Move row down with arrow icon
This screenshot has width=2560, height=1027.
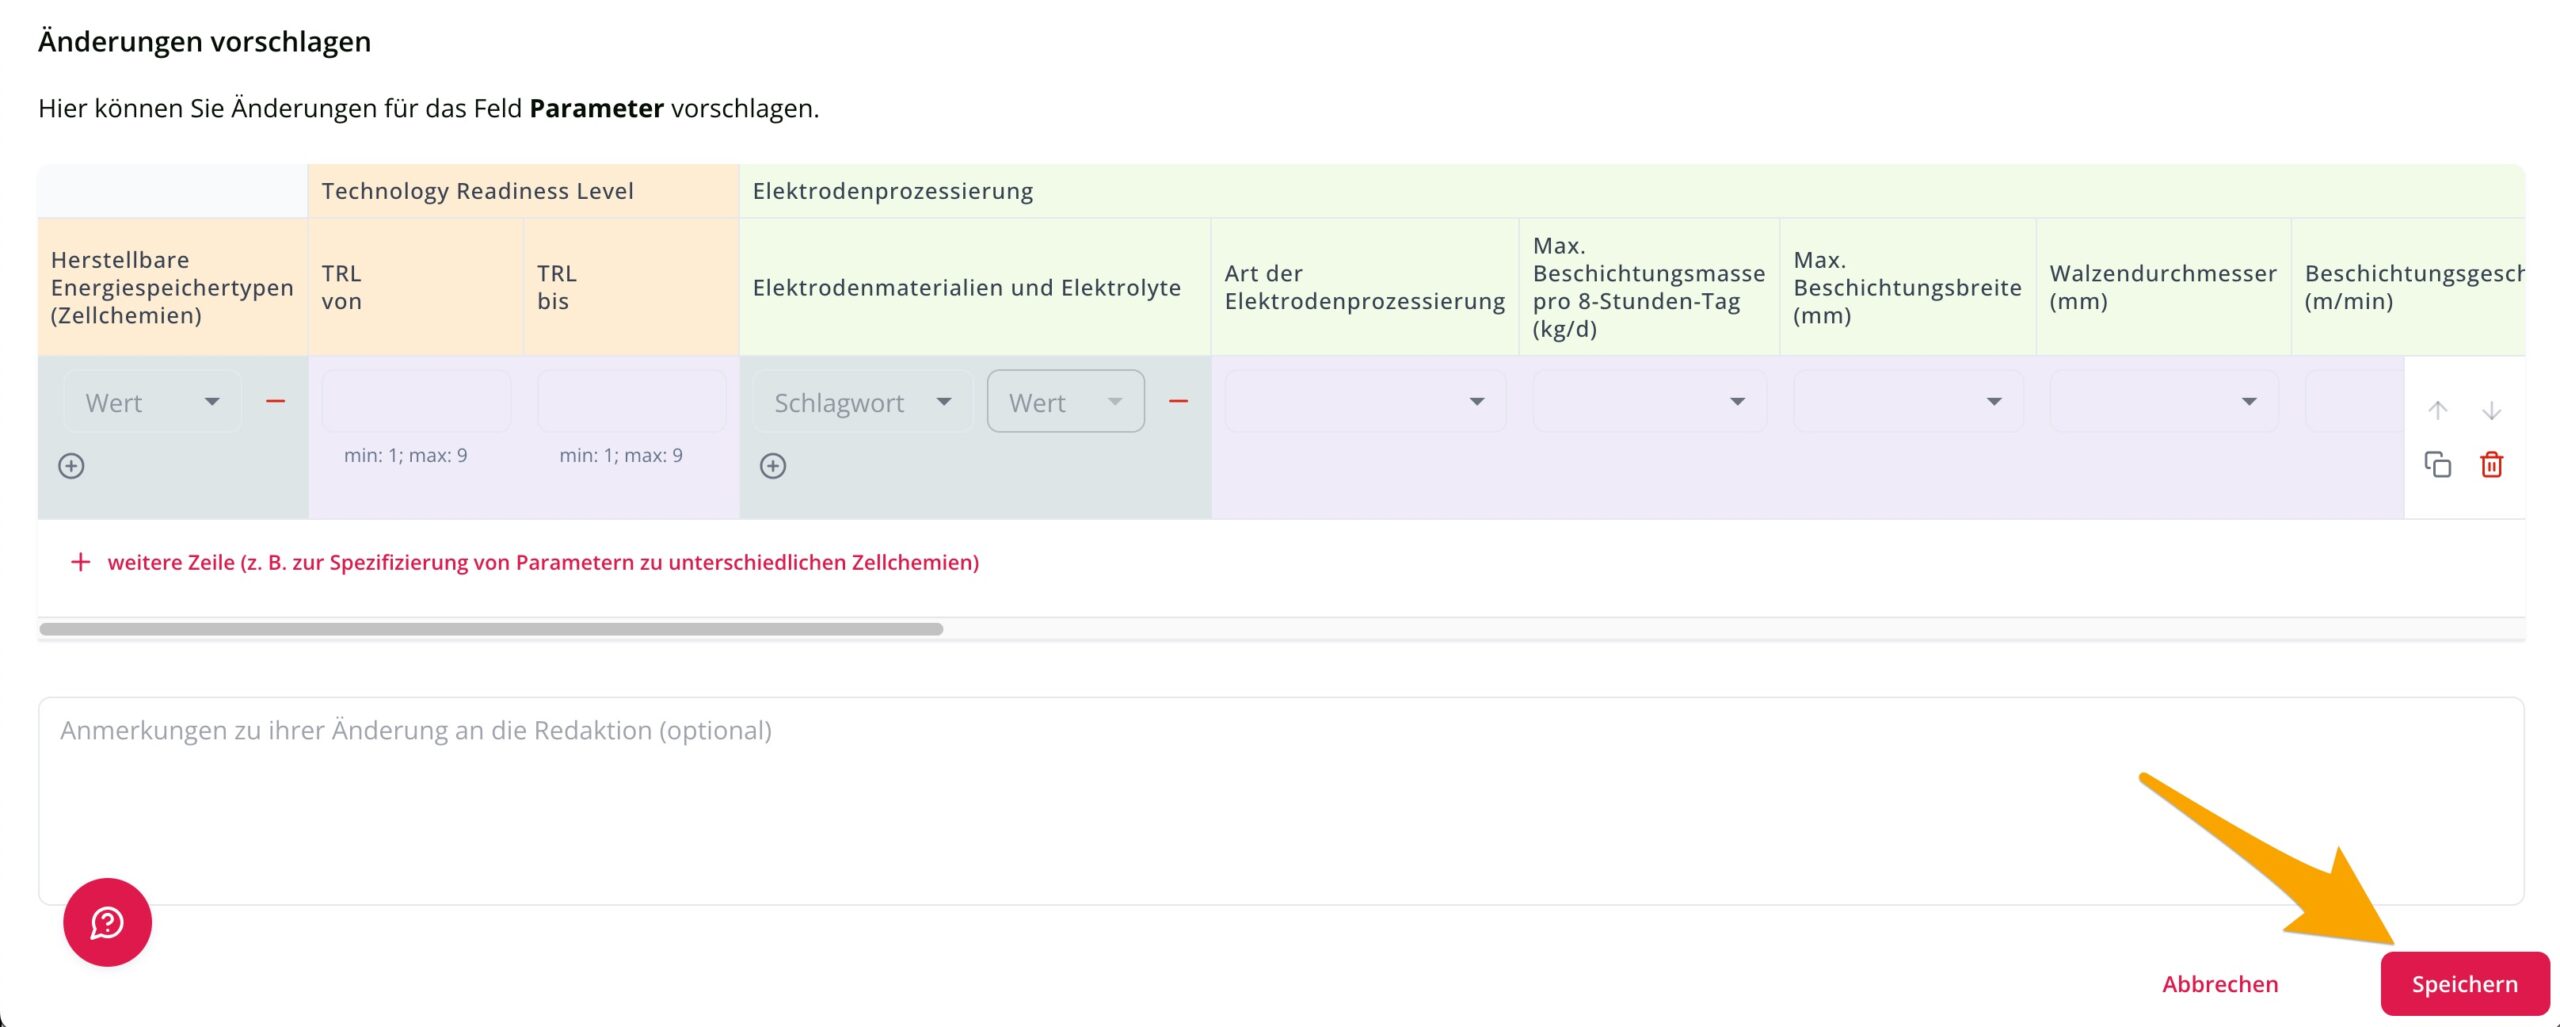click(2491, 410)
